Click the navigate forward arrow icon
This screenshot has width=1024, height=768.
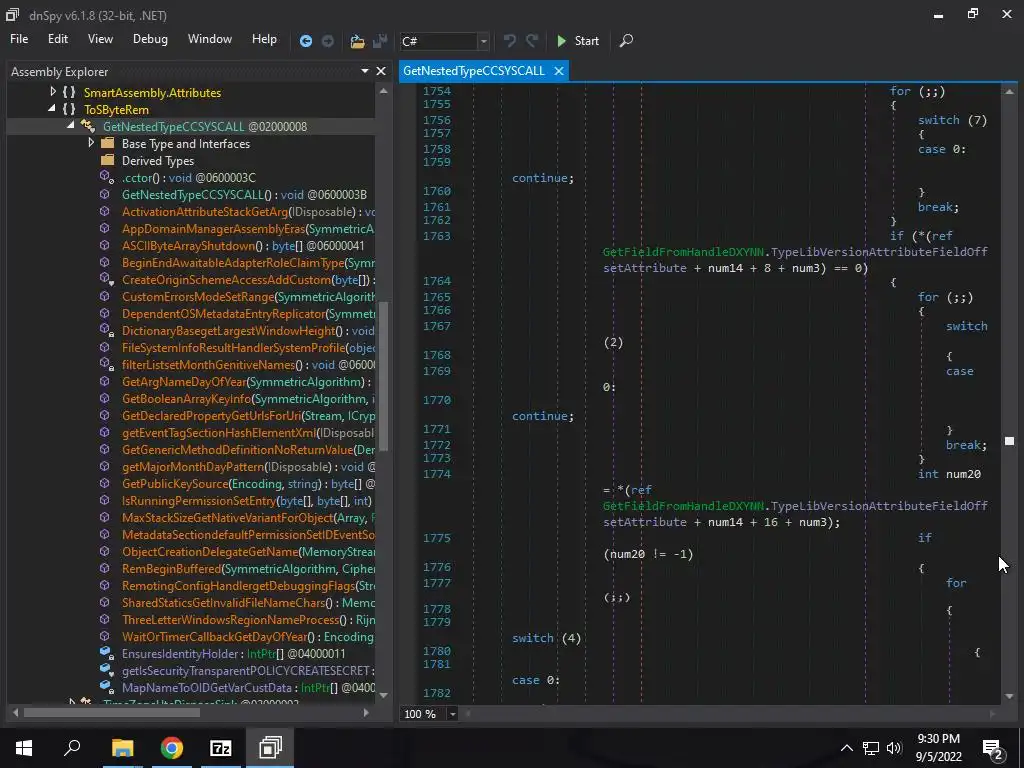(328, 41)
